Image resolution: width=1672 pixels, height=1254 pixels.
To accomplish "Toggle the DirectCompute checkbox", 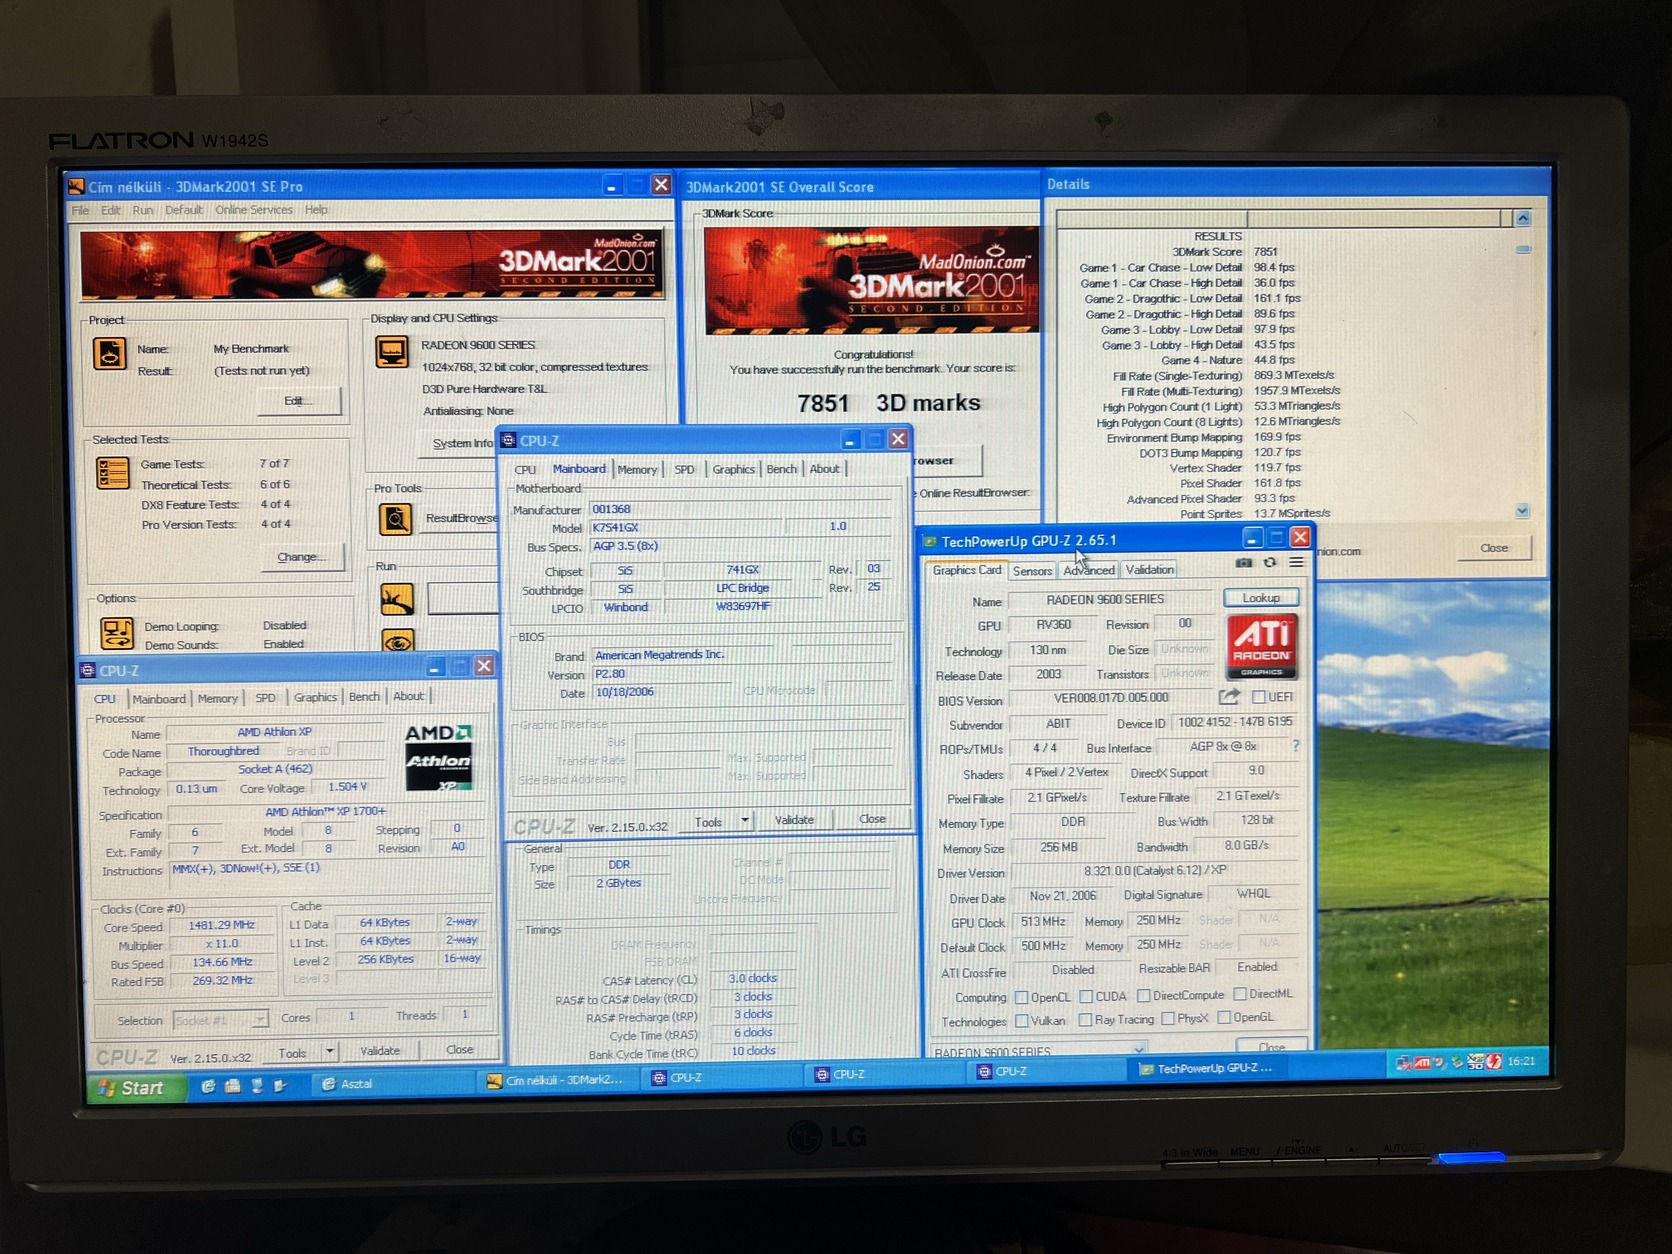I will pyautogui.click(x=1143, y=996).
